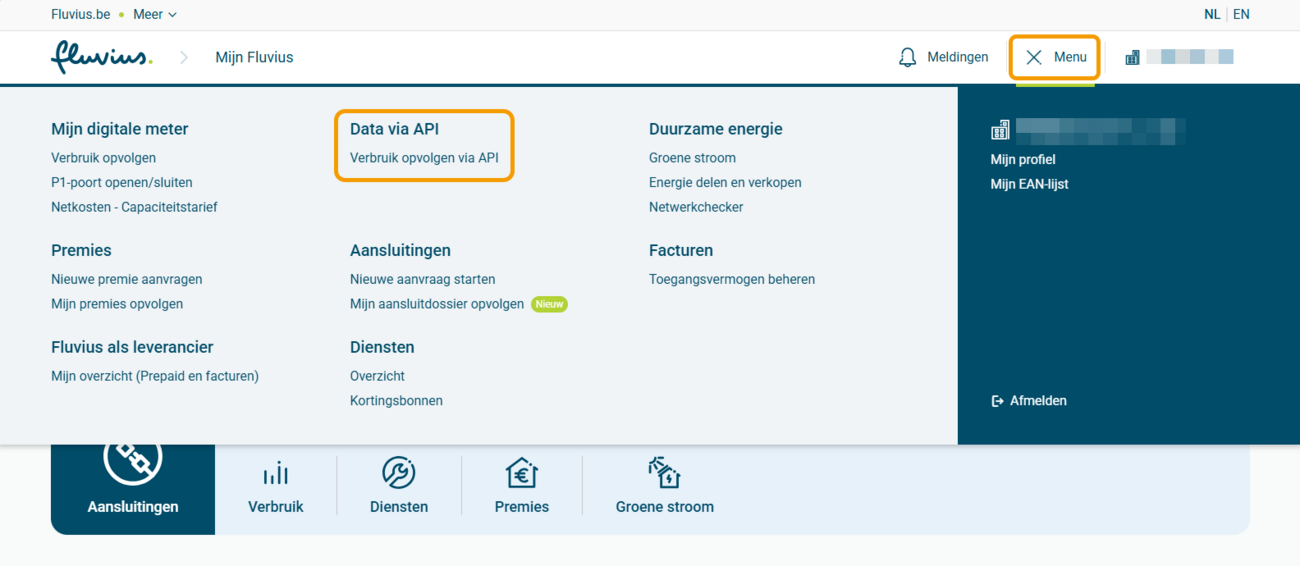Open Diensten wrench icon
The width and height of the screenshot is (1300, 566).
(398, 473)
